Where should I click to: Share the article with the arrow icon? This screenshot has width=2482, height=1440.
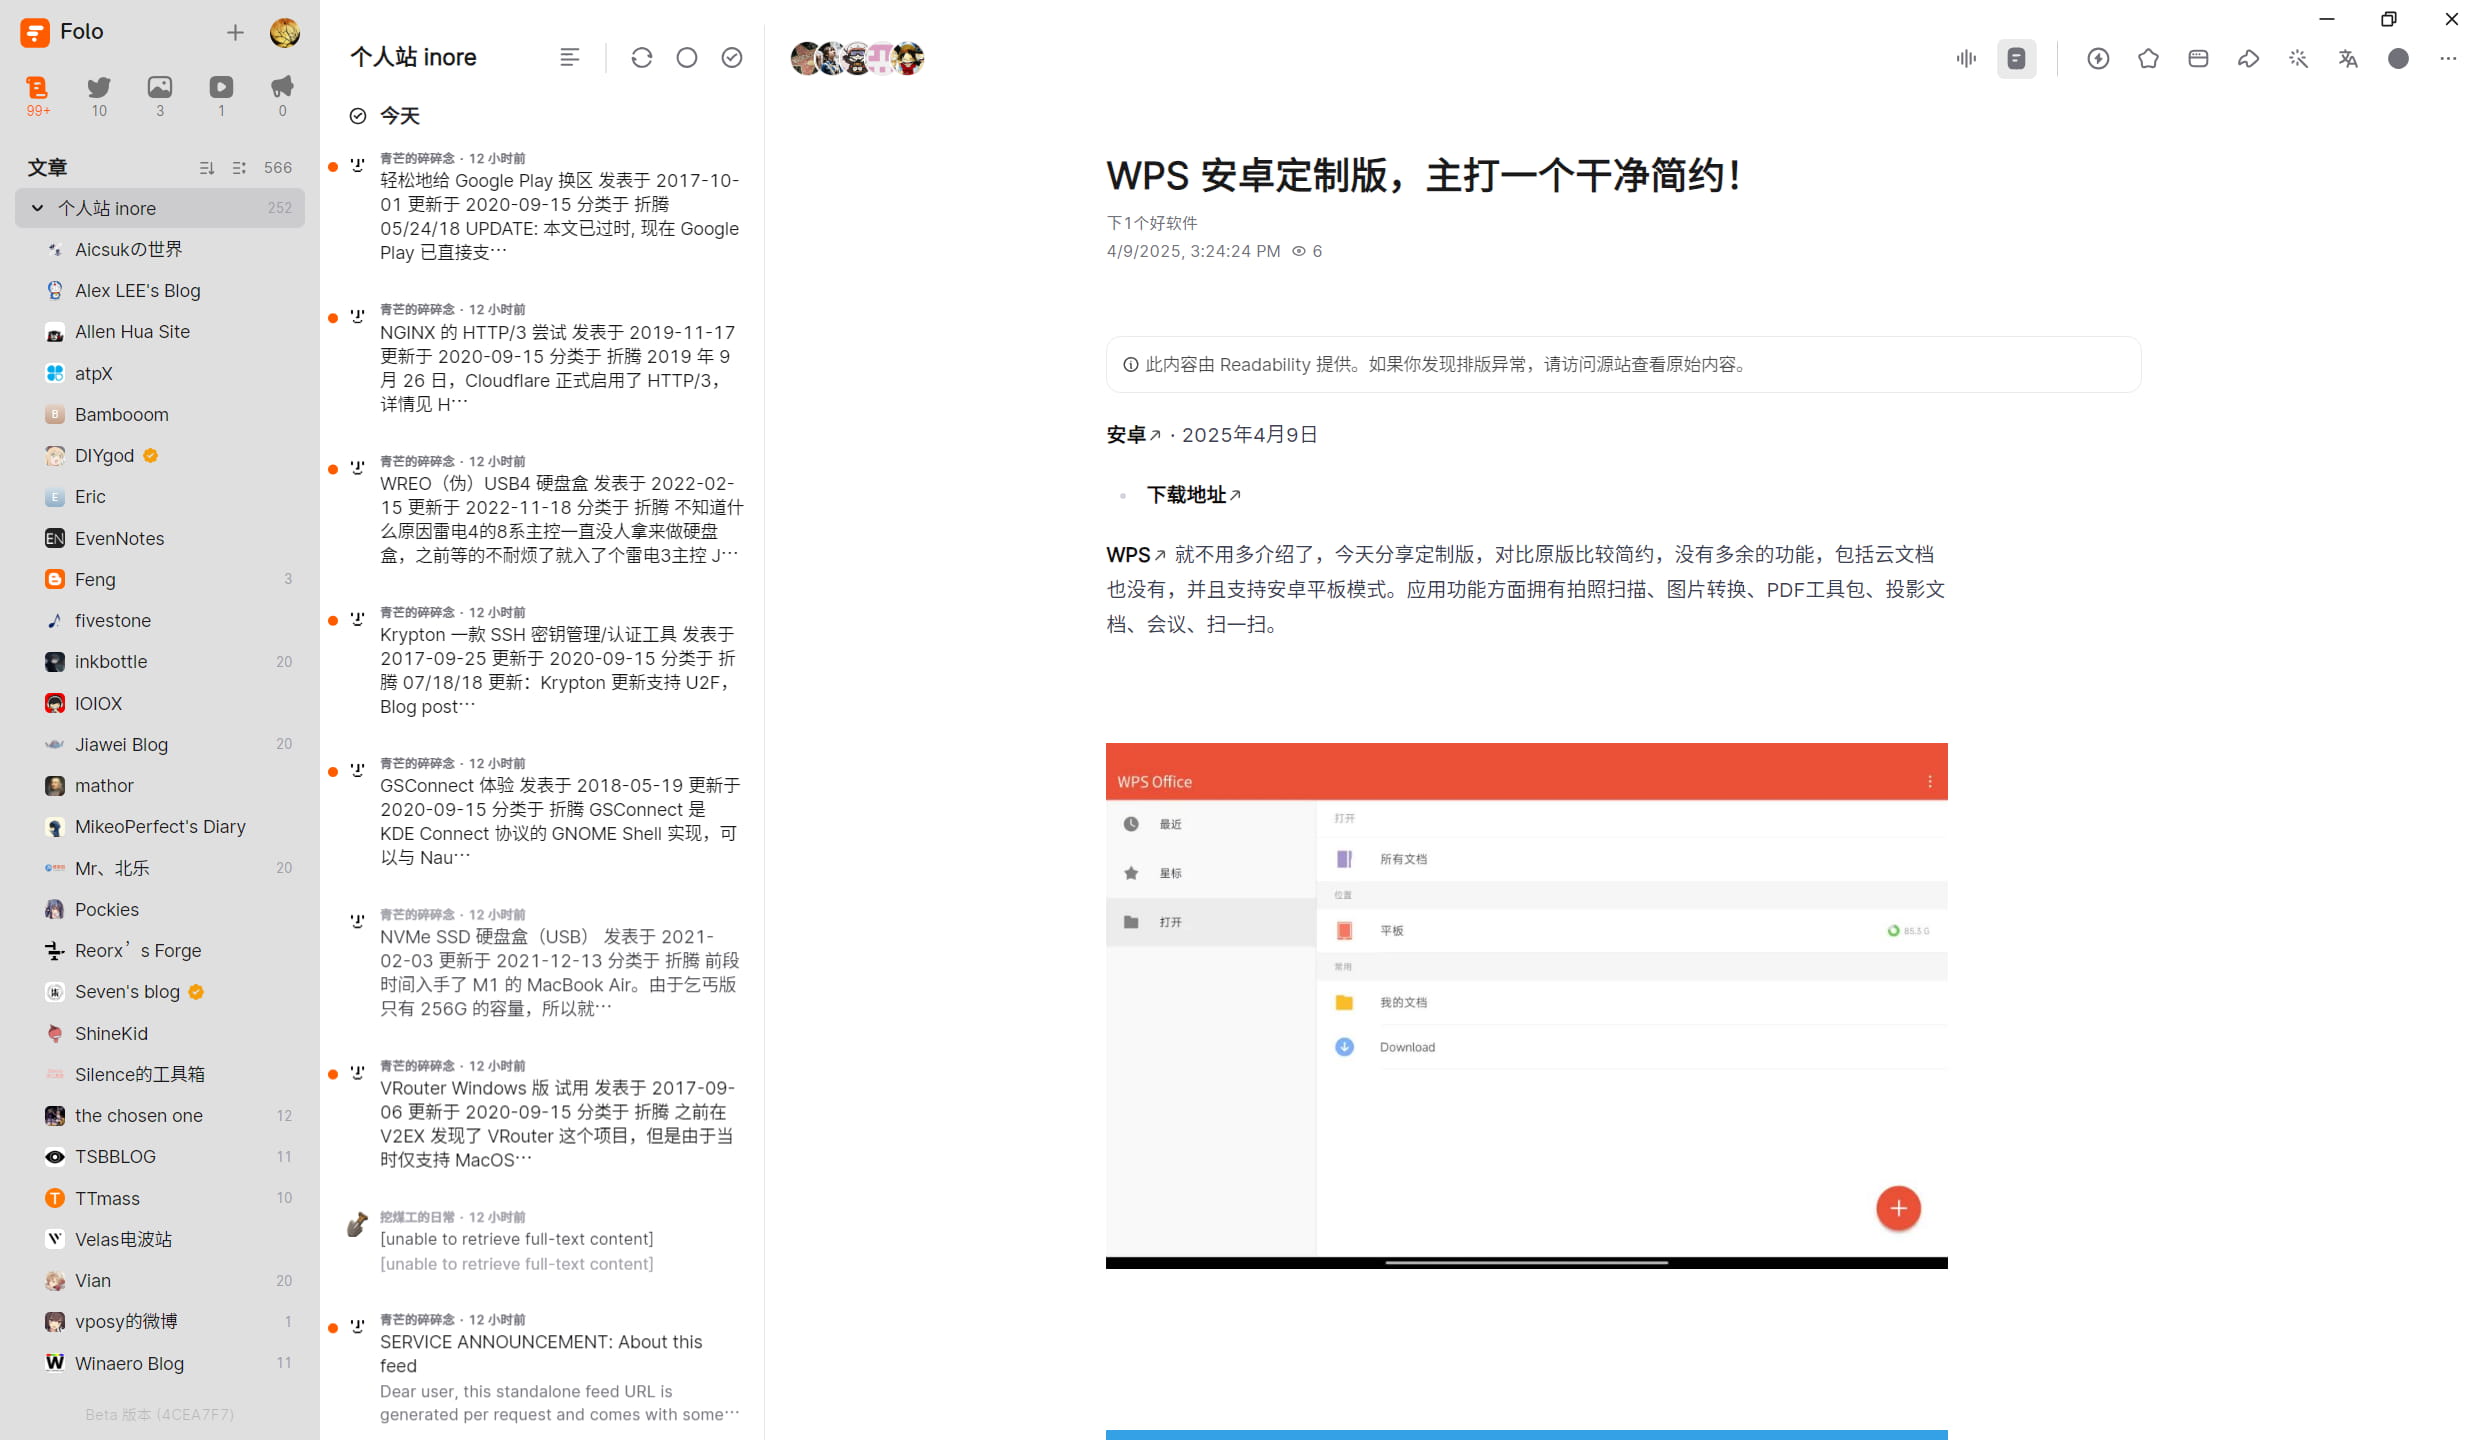pos(2248,59)
